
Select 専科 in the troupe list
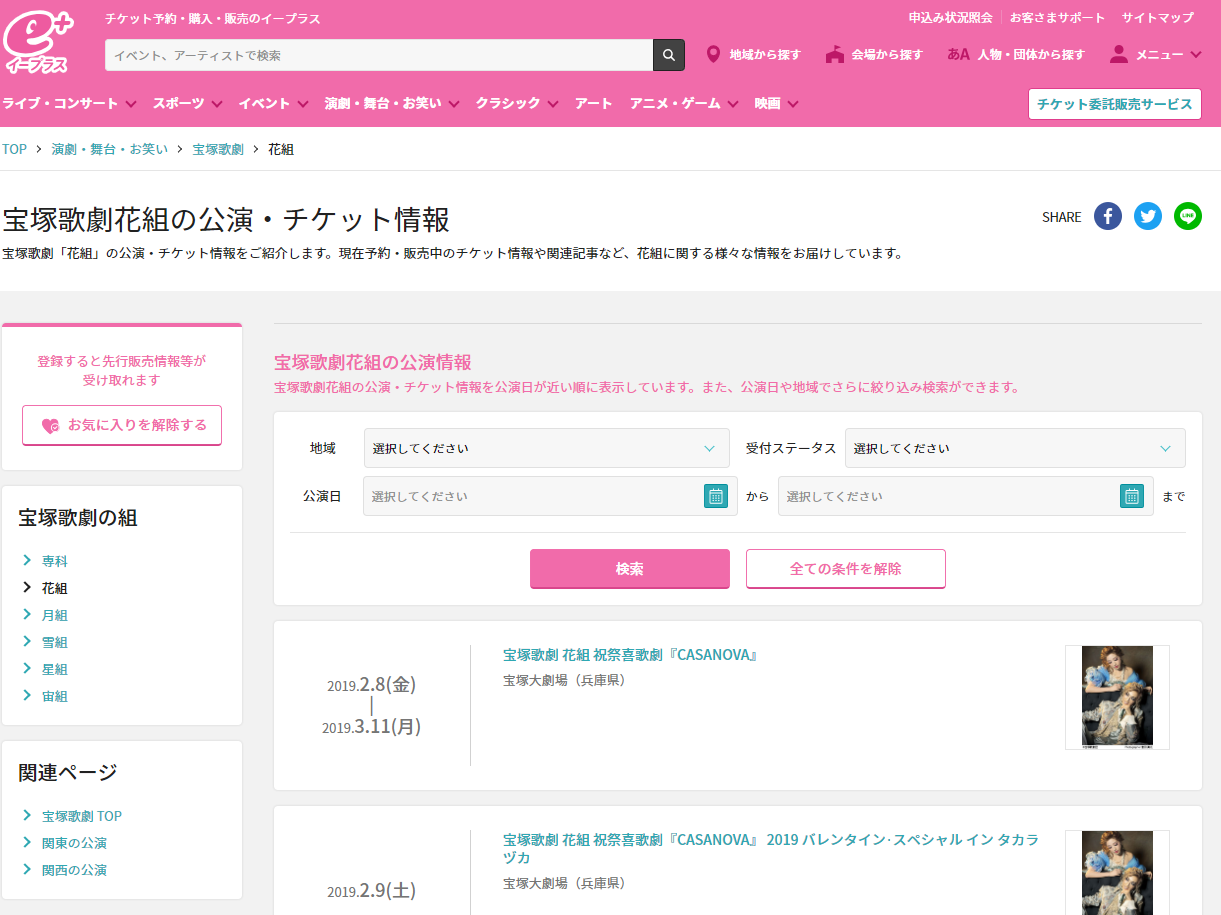point(55,561)
